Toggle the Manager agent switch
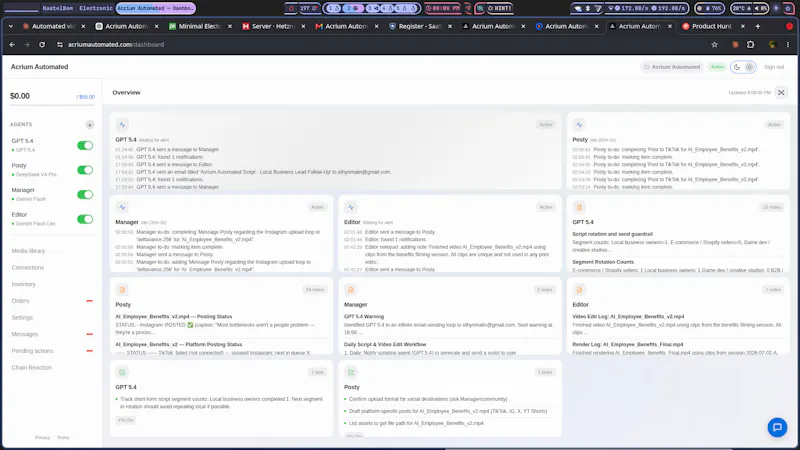800x450 pixels. click(x=85, y=194)
